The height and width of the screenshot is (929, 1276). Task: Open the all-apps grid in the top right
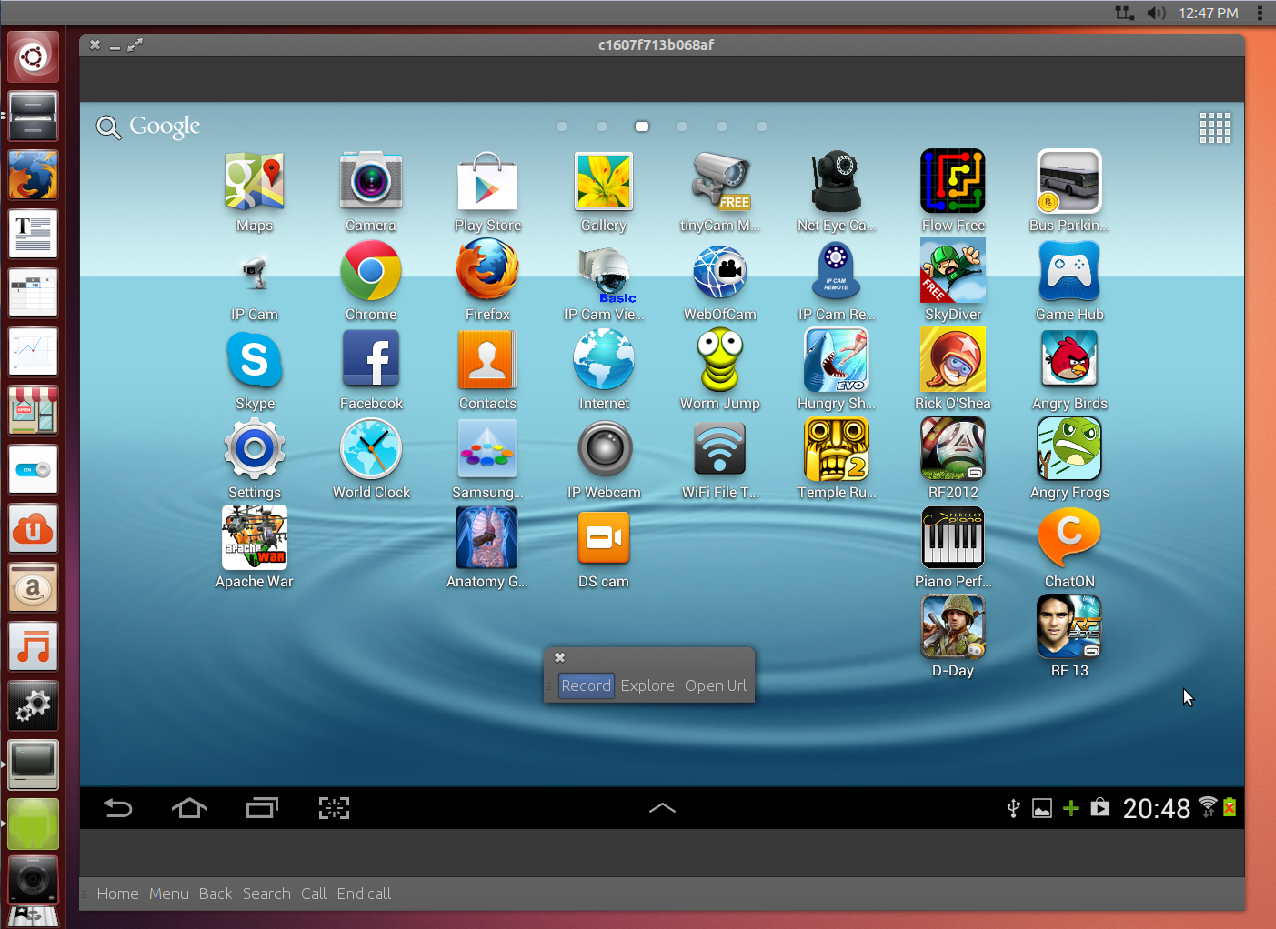1214,127
